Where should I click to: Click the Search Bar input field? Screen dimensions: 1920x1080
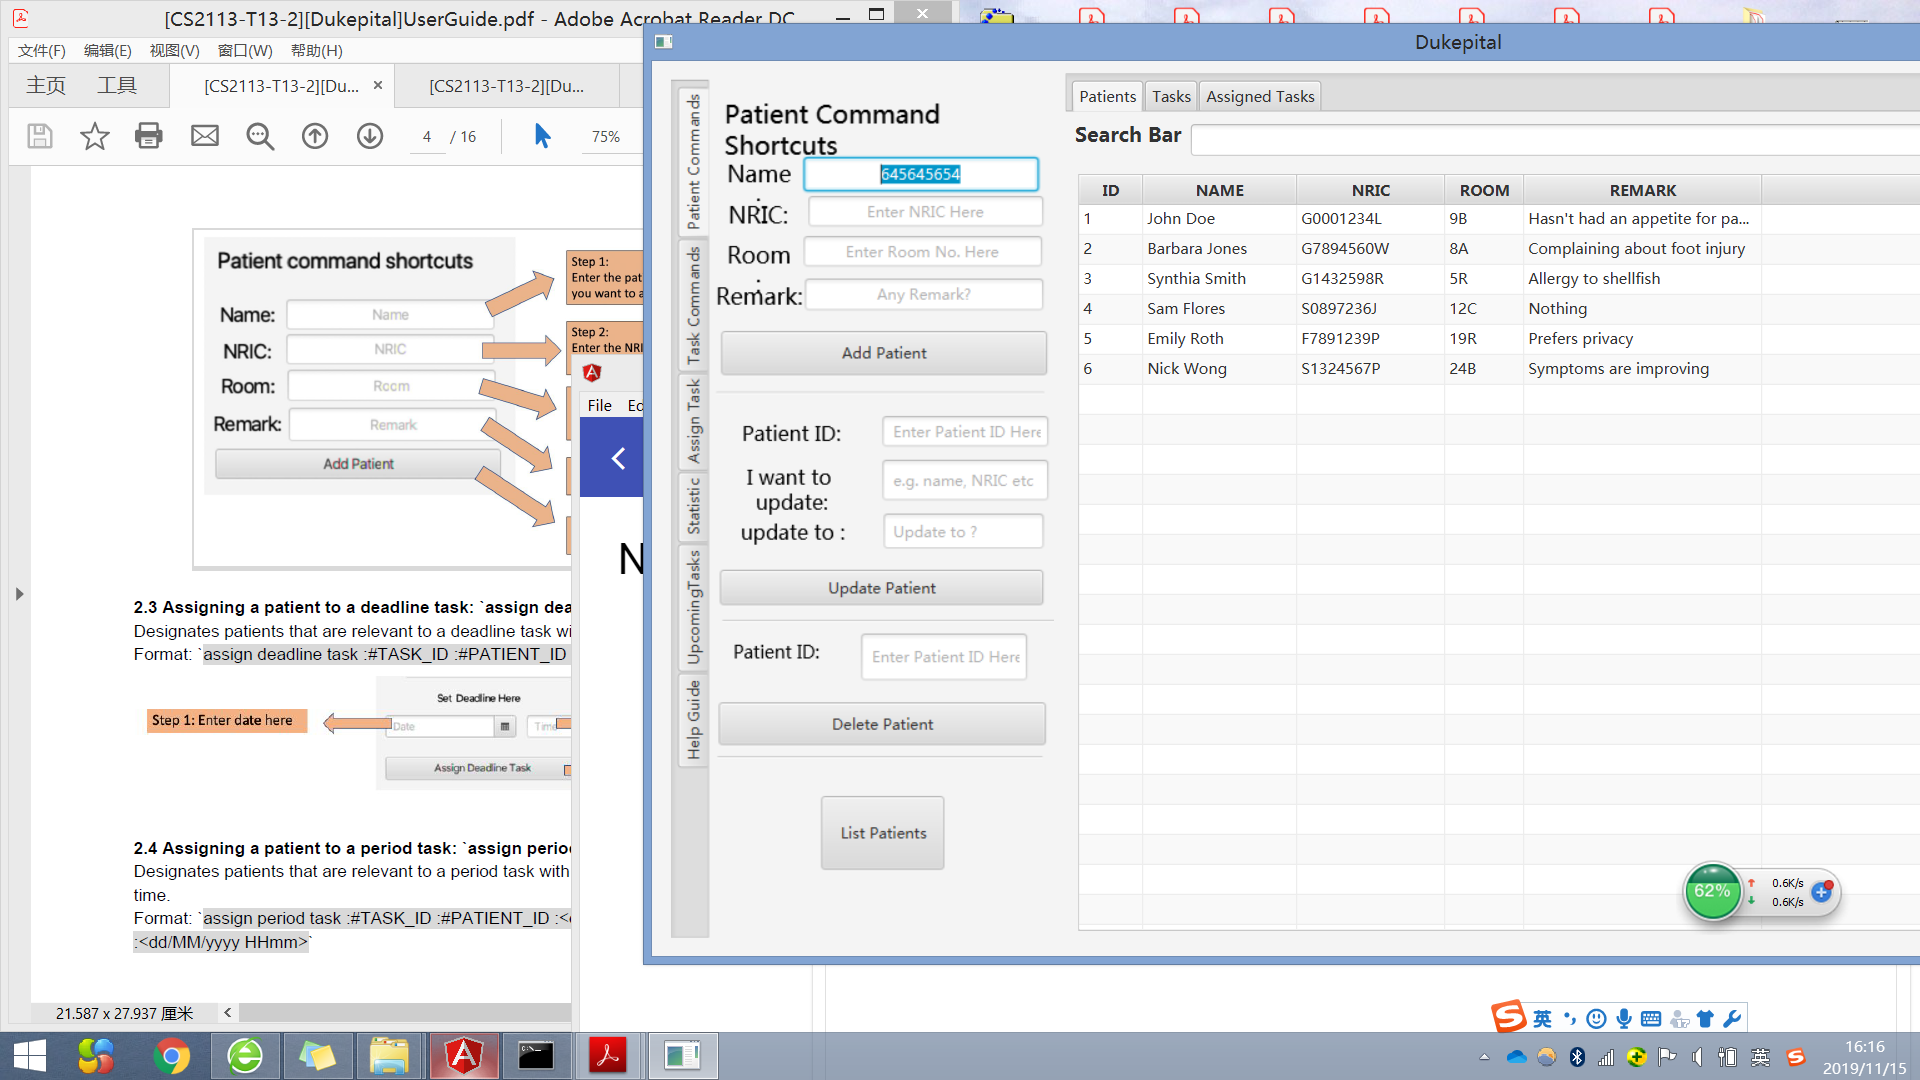pos(1550,139)
